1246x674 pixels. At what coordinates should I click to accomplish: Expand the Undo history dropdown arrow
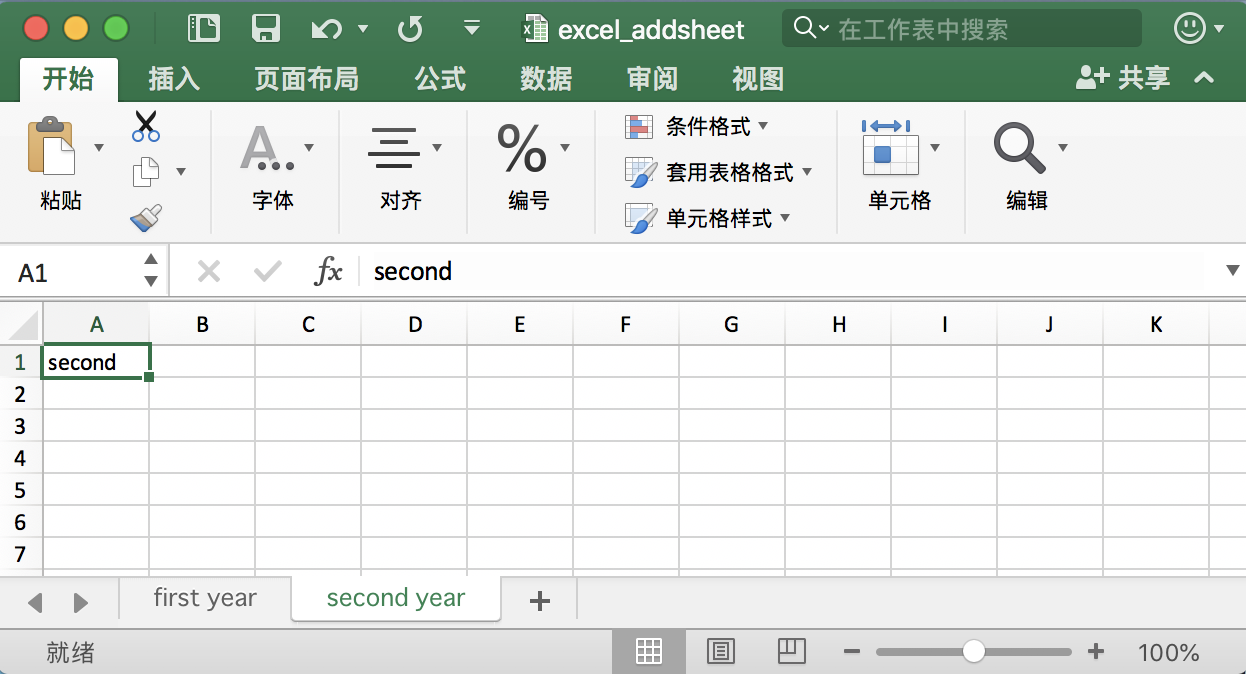click(x=363, y=29)
